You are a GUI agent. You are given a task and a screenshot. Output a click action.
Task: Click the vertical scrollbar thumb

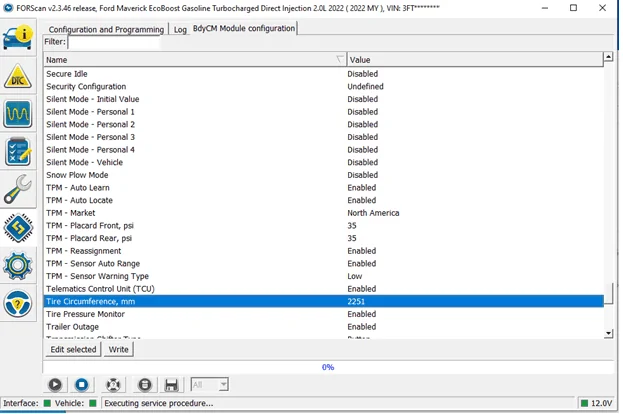point(608,293)
